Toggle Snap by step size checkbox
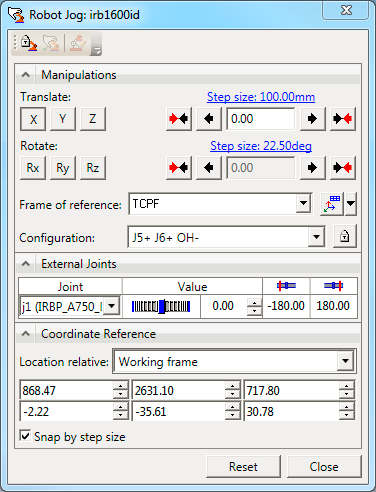 point(25,436)
